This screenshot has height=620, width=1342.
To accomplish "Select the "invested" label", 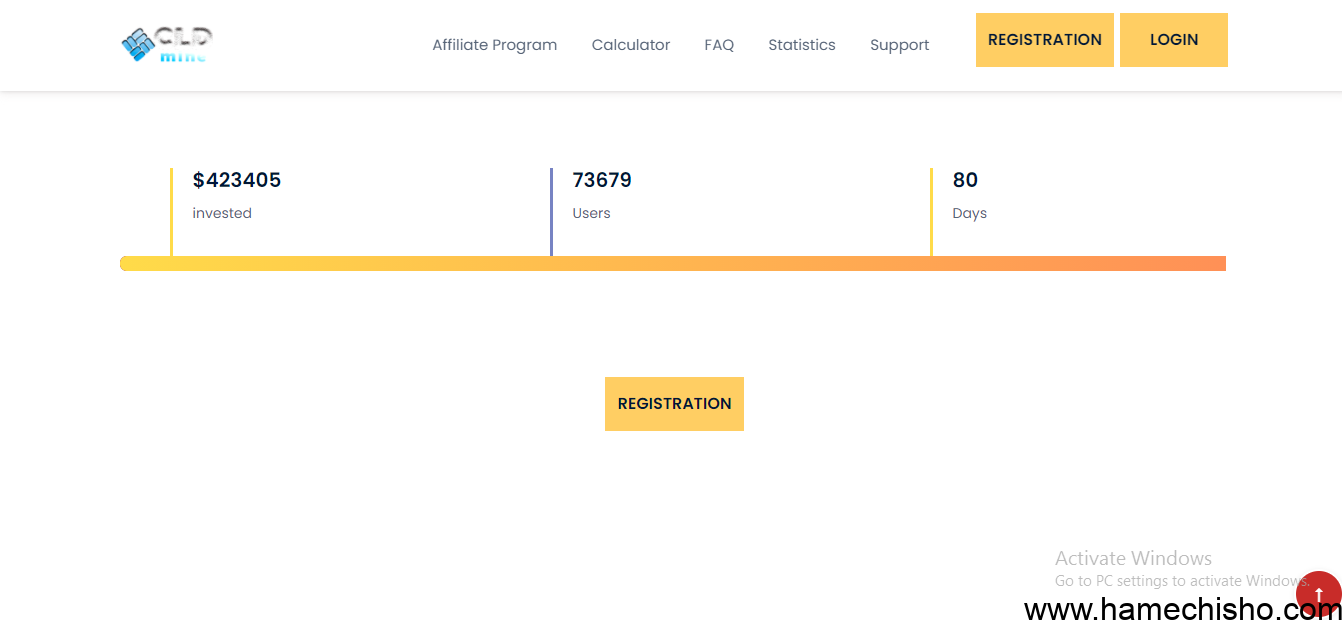I will (x=222, y=213).
